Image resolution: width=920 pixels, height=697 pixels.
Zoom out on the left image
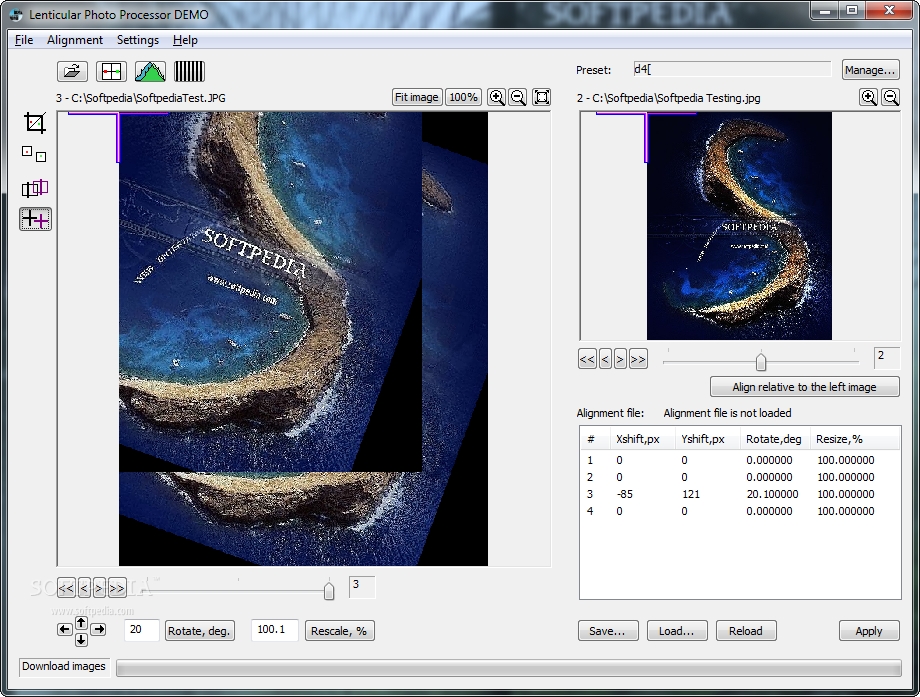pyautogui.click(x=518, y=97)
